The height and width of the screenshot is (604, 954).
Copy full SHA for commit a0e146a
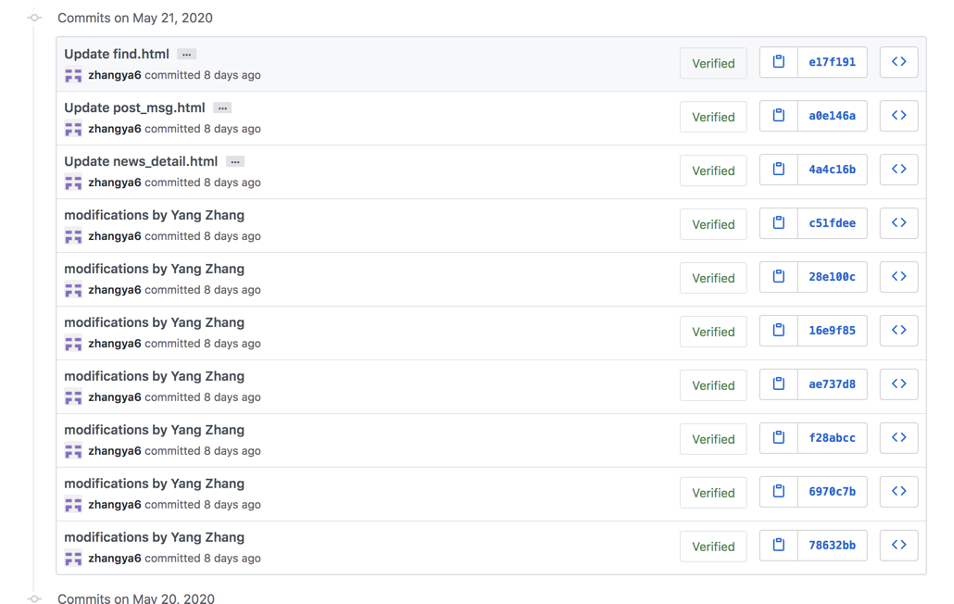778,116
